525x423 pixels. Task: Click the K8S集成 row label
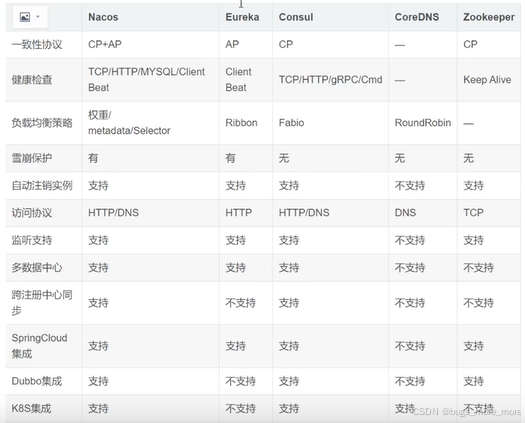(x=31, y=409)
